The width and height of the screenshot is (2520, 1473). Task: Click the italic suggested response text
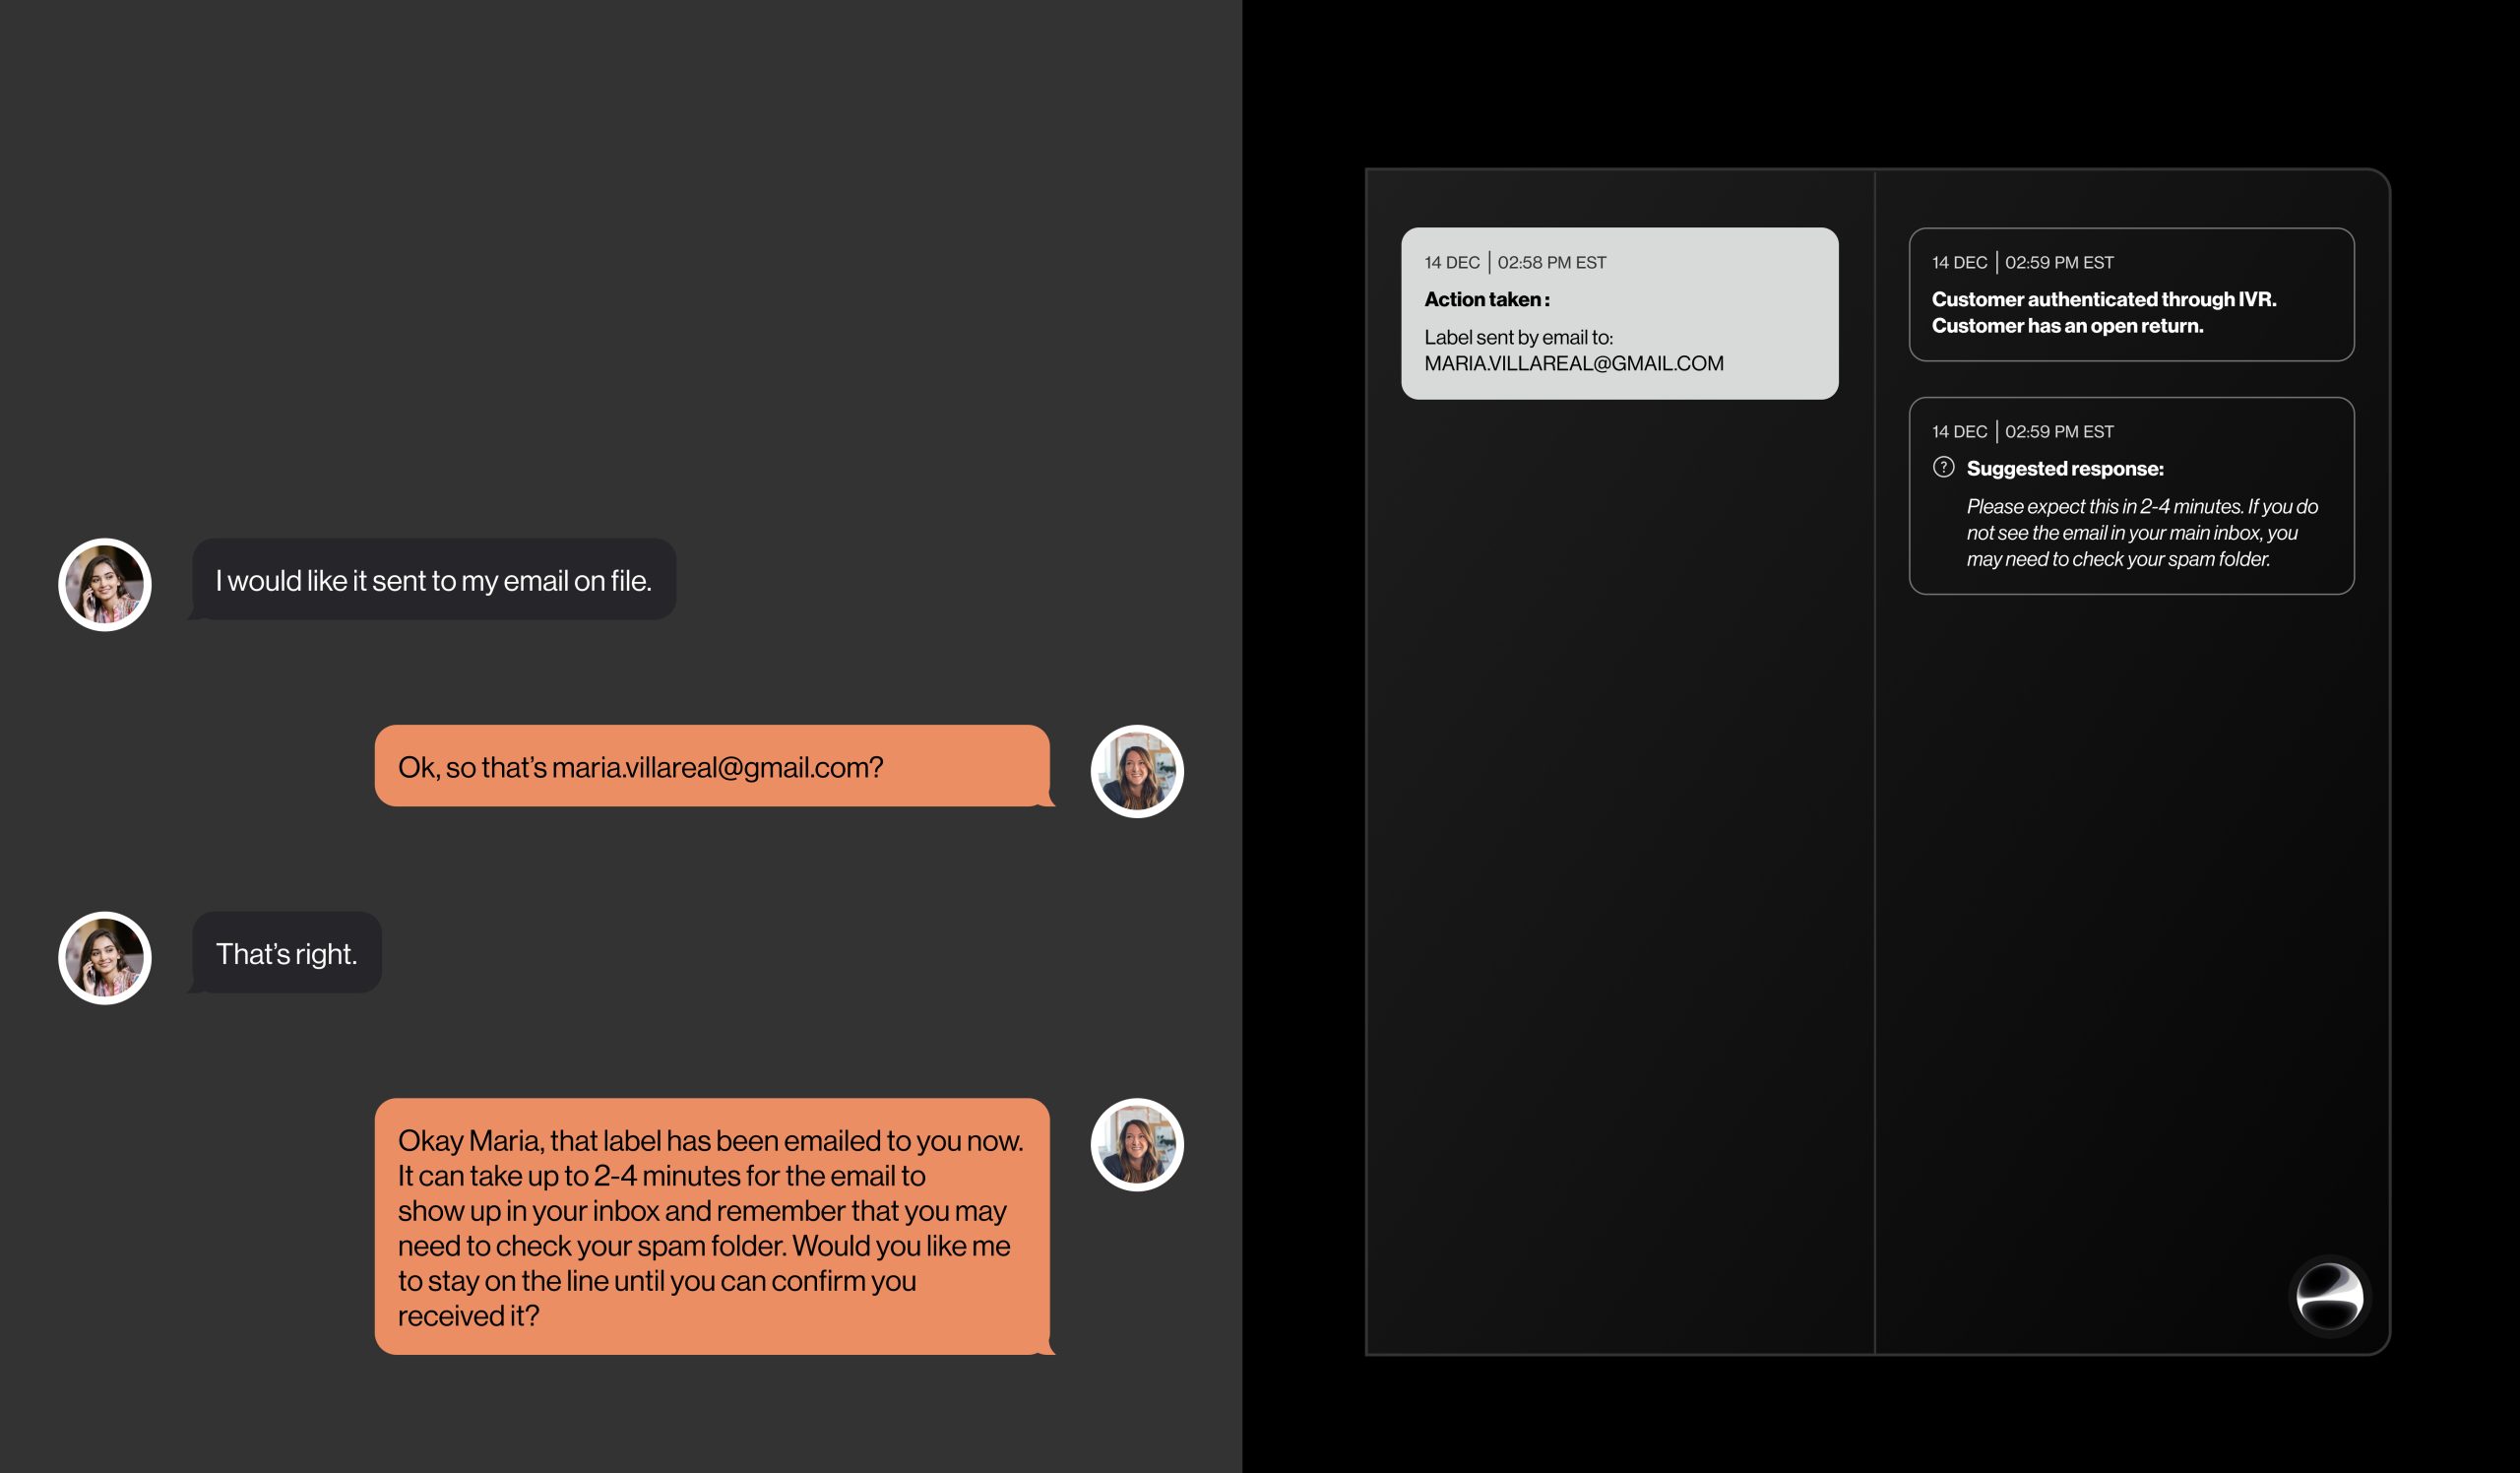click(x=2140, y=533)
